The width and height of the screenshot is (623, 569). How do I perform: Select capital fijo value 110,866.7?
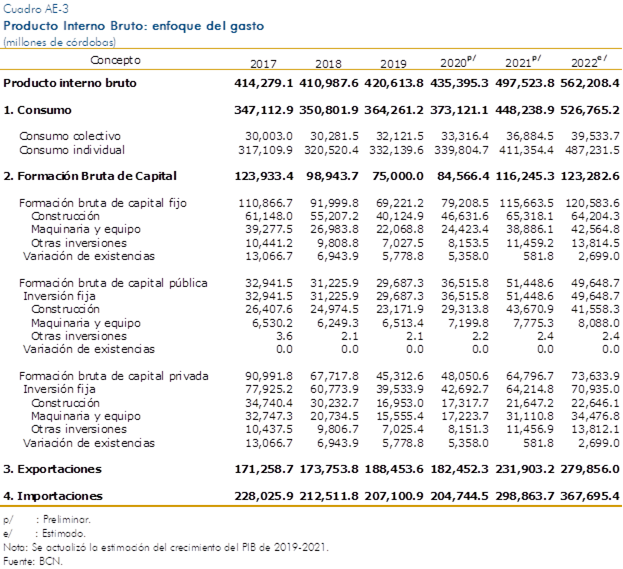click(265, 203)
